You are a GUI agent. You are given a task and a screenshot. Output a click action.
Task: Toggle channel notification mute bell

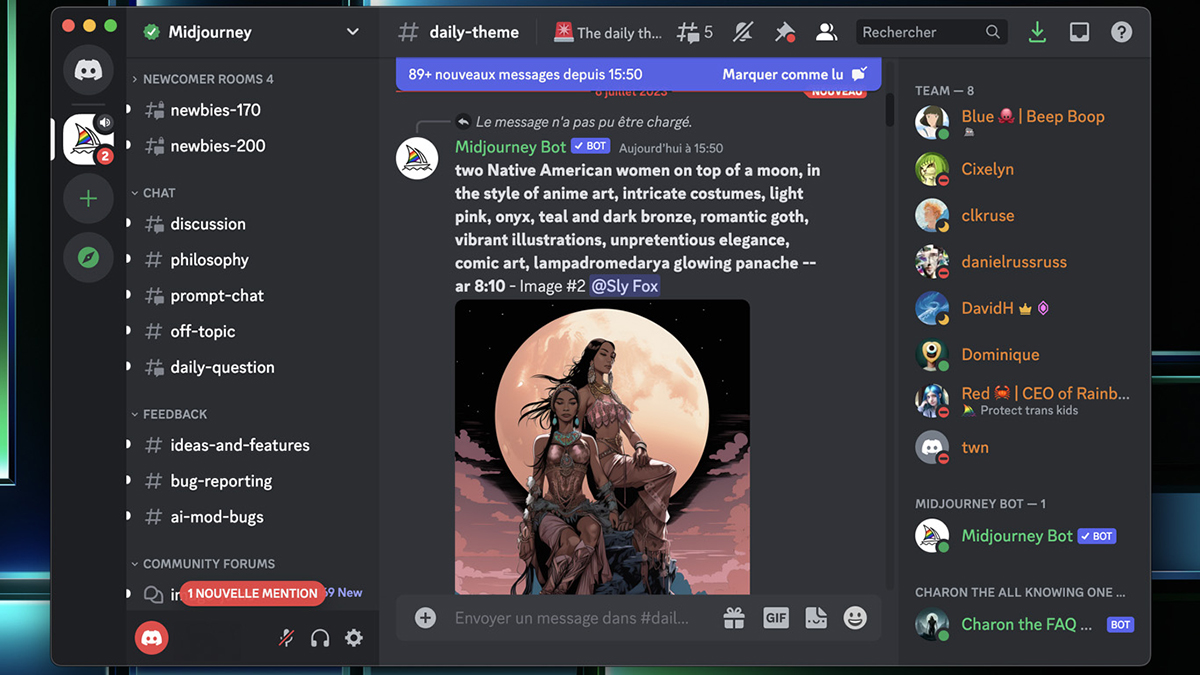click(x=743, y=33)
